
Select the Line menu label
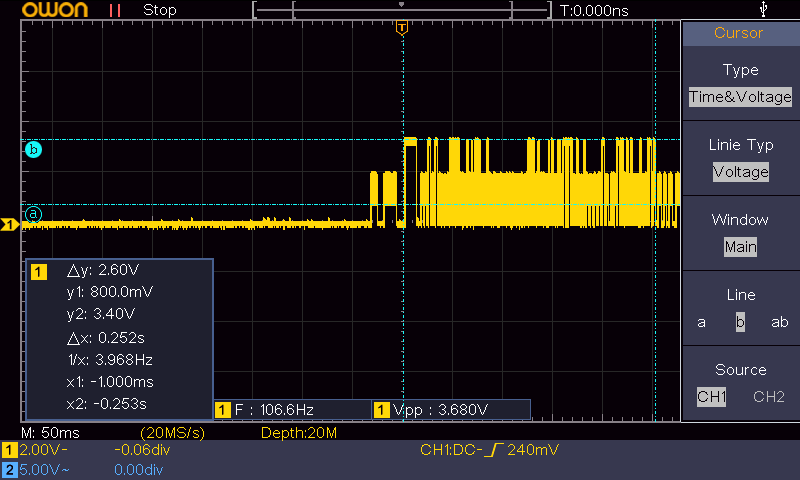741,295
